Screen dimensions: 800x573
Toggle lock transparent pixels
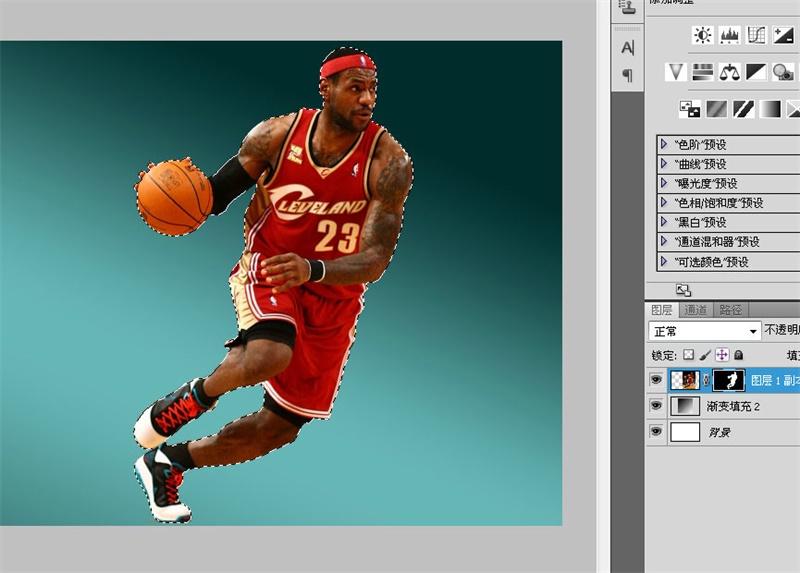[687, 355]
